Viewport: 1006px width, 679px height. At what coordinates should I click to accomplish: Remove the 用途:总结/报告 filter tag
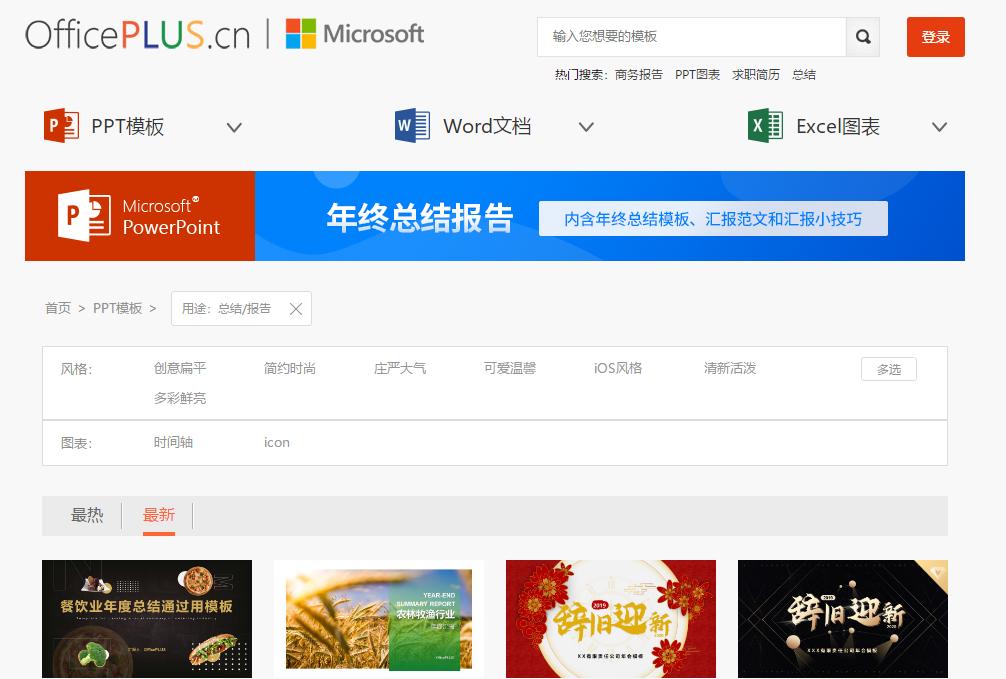click(295, 309)
